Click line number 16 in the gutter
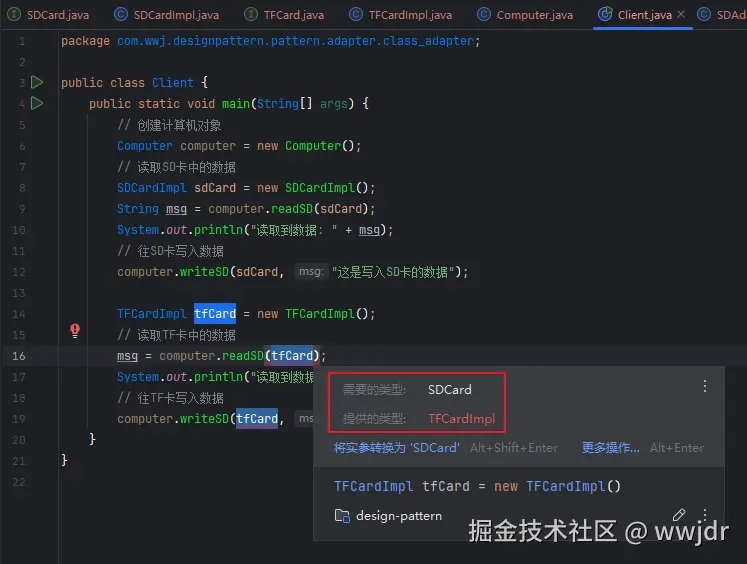Image resolution: width=747 pixels, height=564 pixels. point(19,356)
